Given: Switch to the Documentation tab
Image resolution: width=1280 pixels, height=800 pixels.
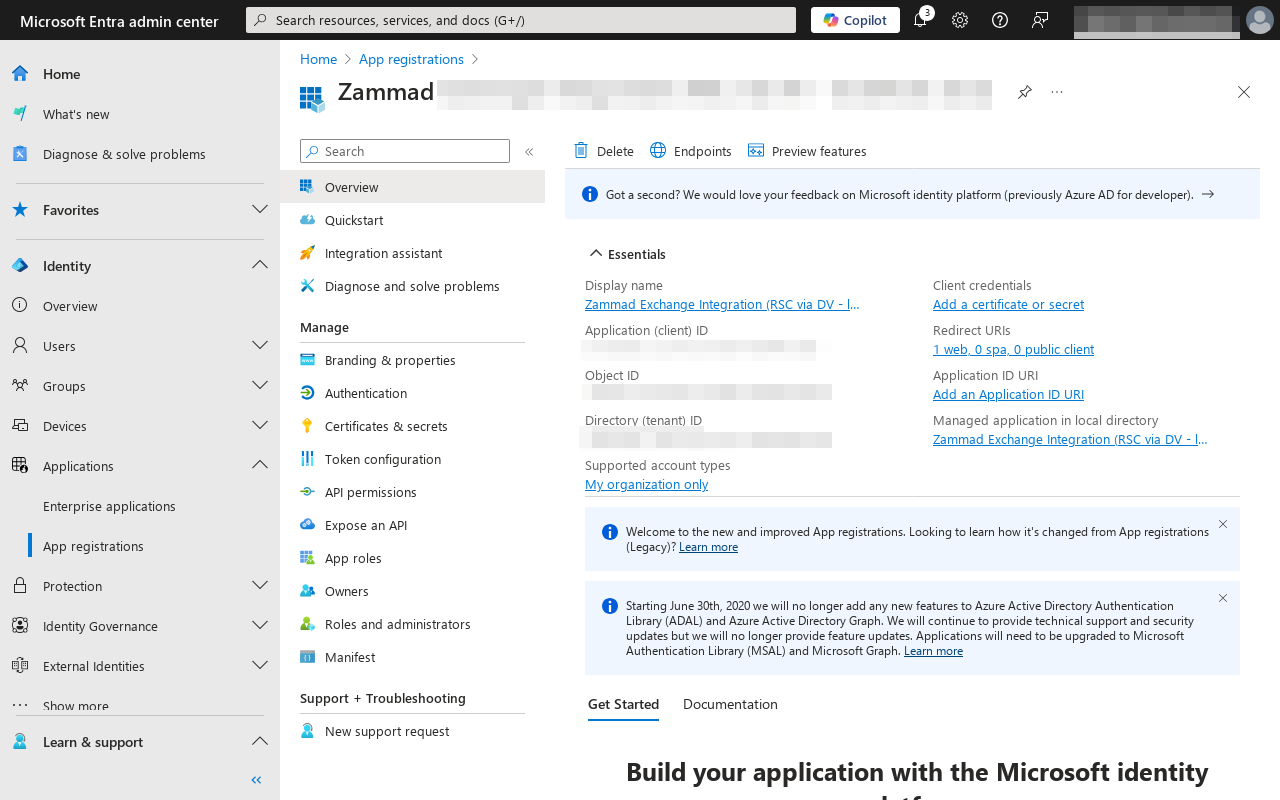Looking at the screenshot, I should click(730, 704).
